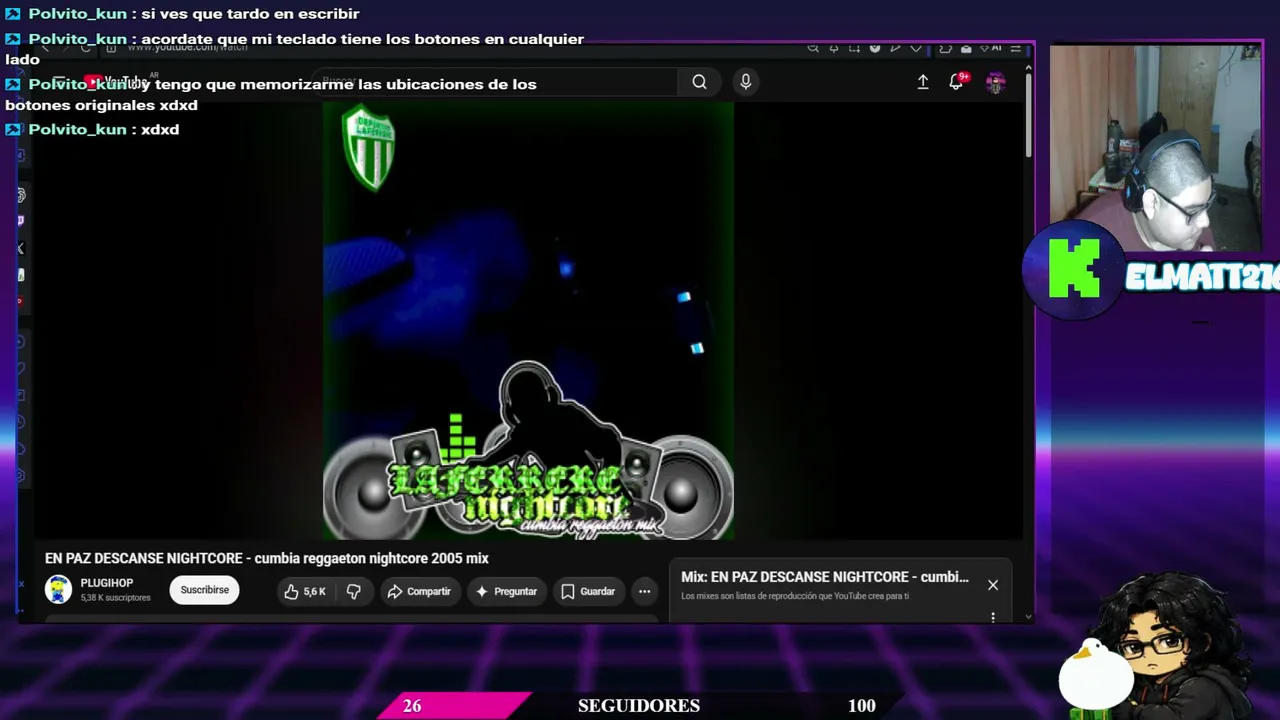Save the video with Guardar

588,591
